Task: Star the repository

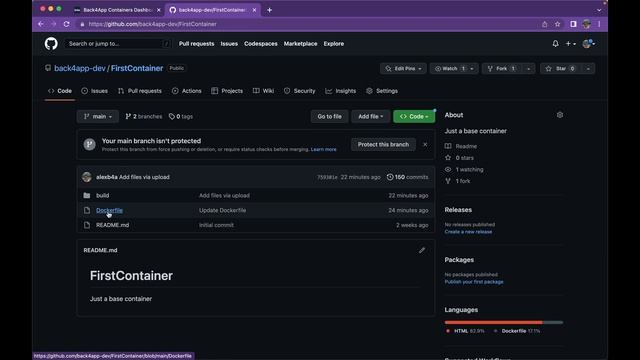Action: pyautogui.click(x=561, y=69)
